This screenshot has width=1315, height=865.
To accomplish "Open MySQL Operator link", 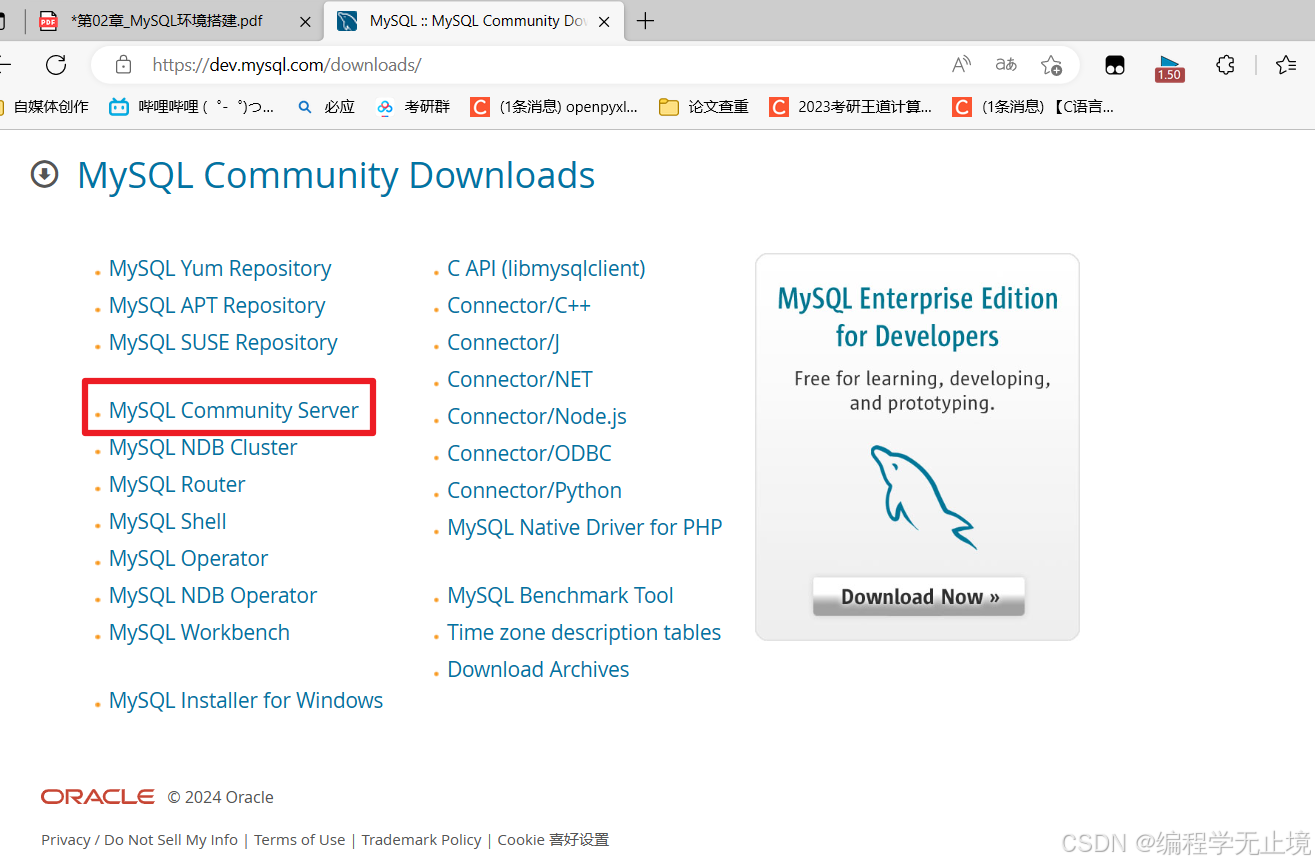I will (x=189, y=559).
